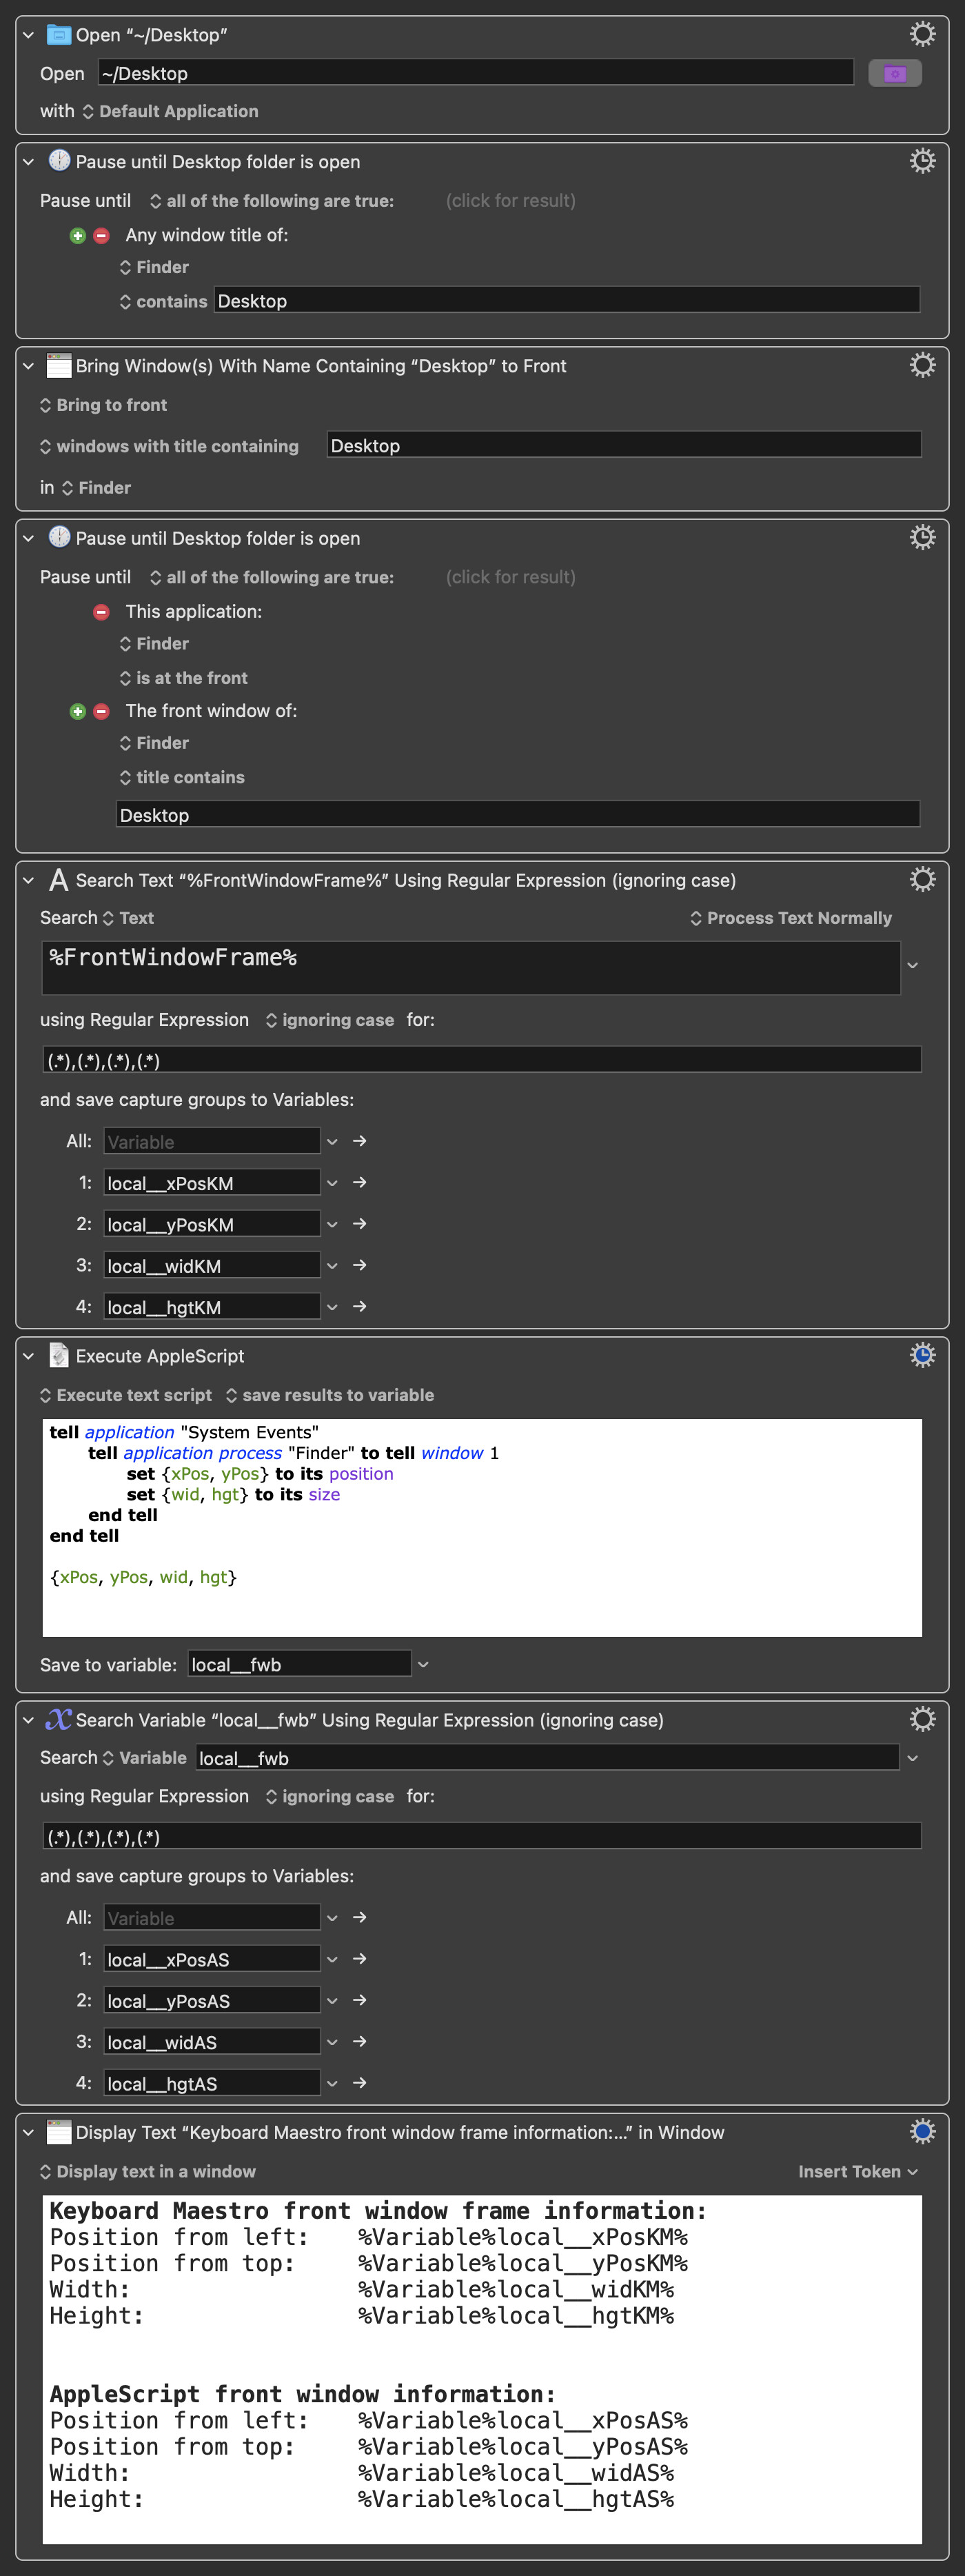The height and width of the screenshot is (2576, 965).
Task: Click '(click for result)' in first Pause until
Action: pyautogui.click(x=510, y=201)
